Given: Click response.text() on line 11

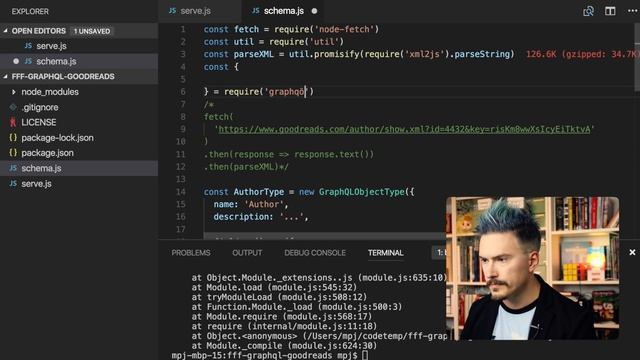Looking at the screenshot, I should (331, 154).
